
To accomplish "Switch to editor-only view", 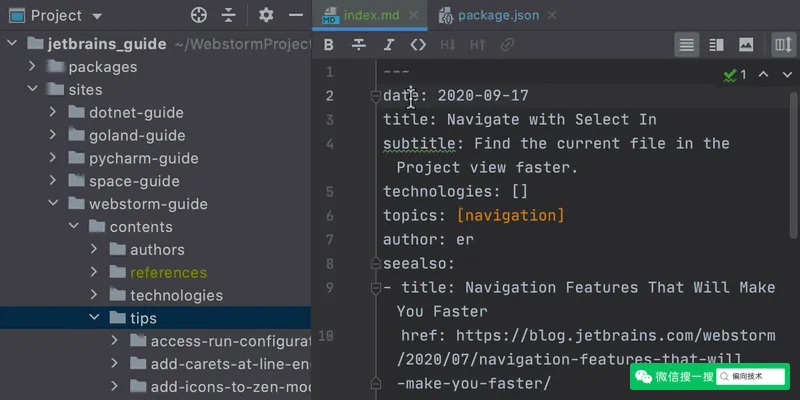I will coord(686,45).
